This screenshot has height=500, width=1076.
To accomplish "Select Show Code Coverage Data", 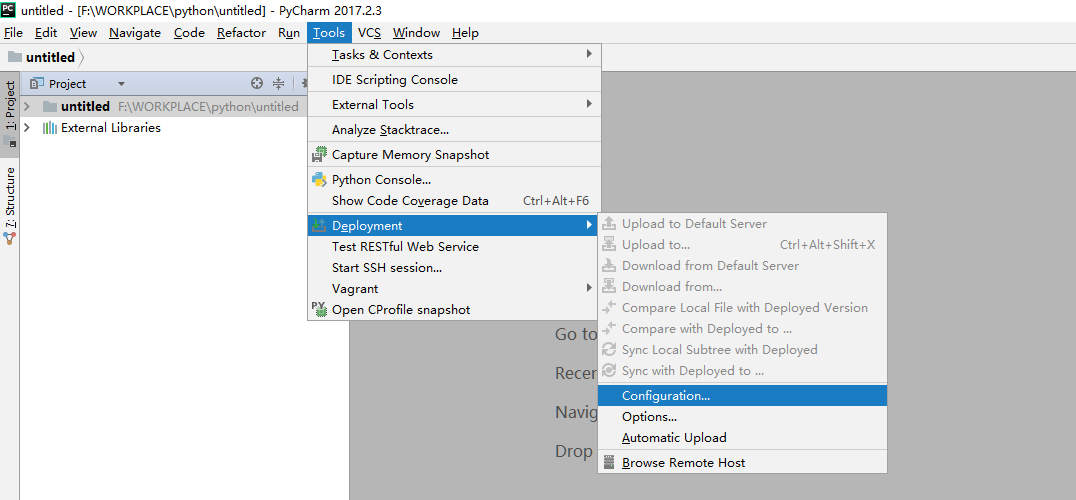I will (454, 201).
